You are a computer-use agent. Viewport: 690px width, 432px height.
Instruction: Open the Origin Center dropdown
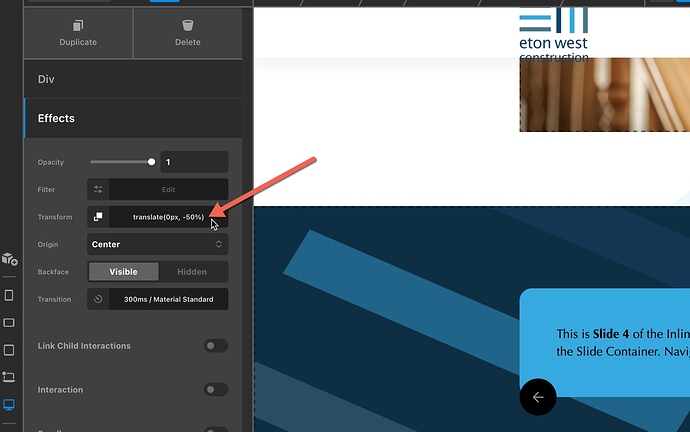tap(157, 244)
